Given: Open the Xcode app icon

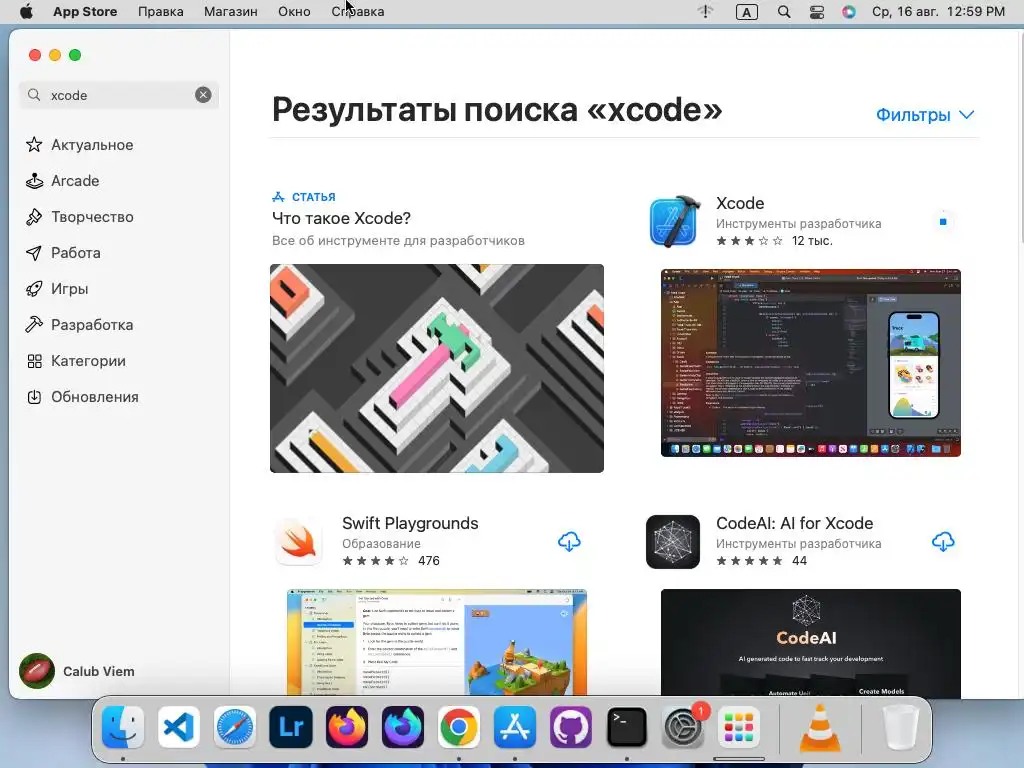Looking at the screenshot, I should pyautogui.click(x=675, y=221).
